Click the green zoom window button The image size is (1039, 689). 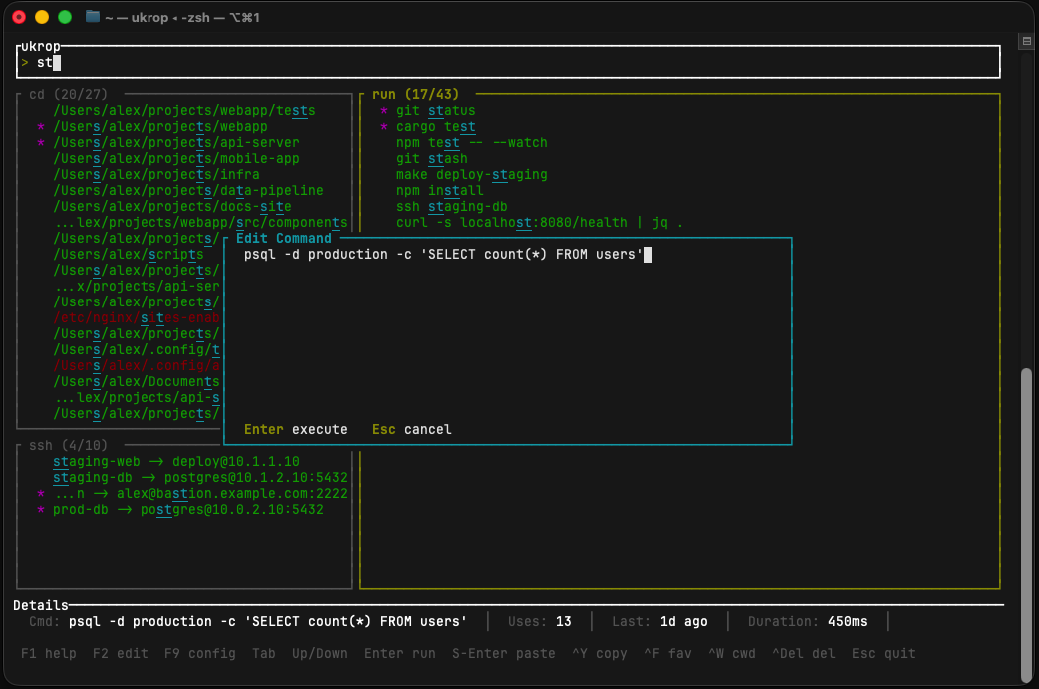[65, 17]
